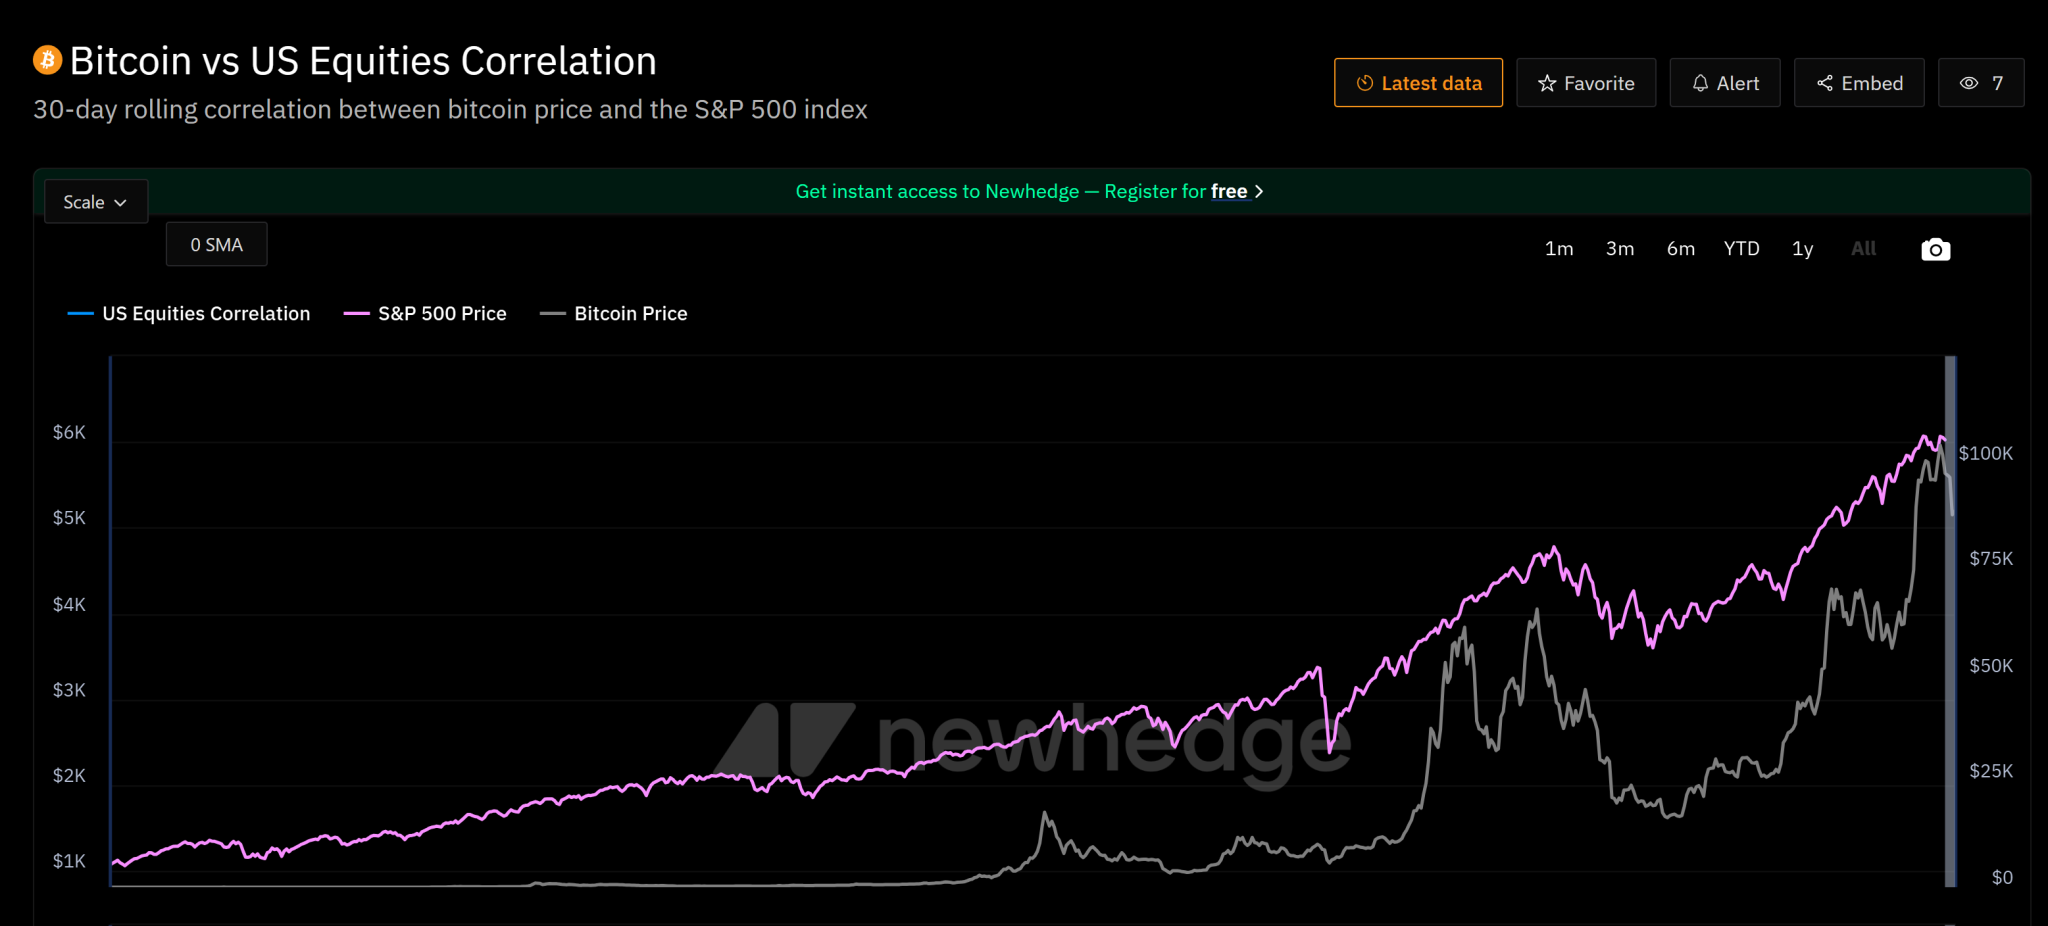Open the Register for free link

pyautogui.click(x=1229, y=191)
